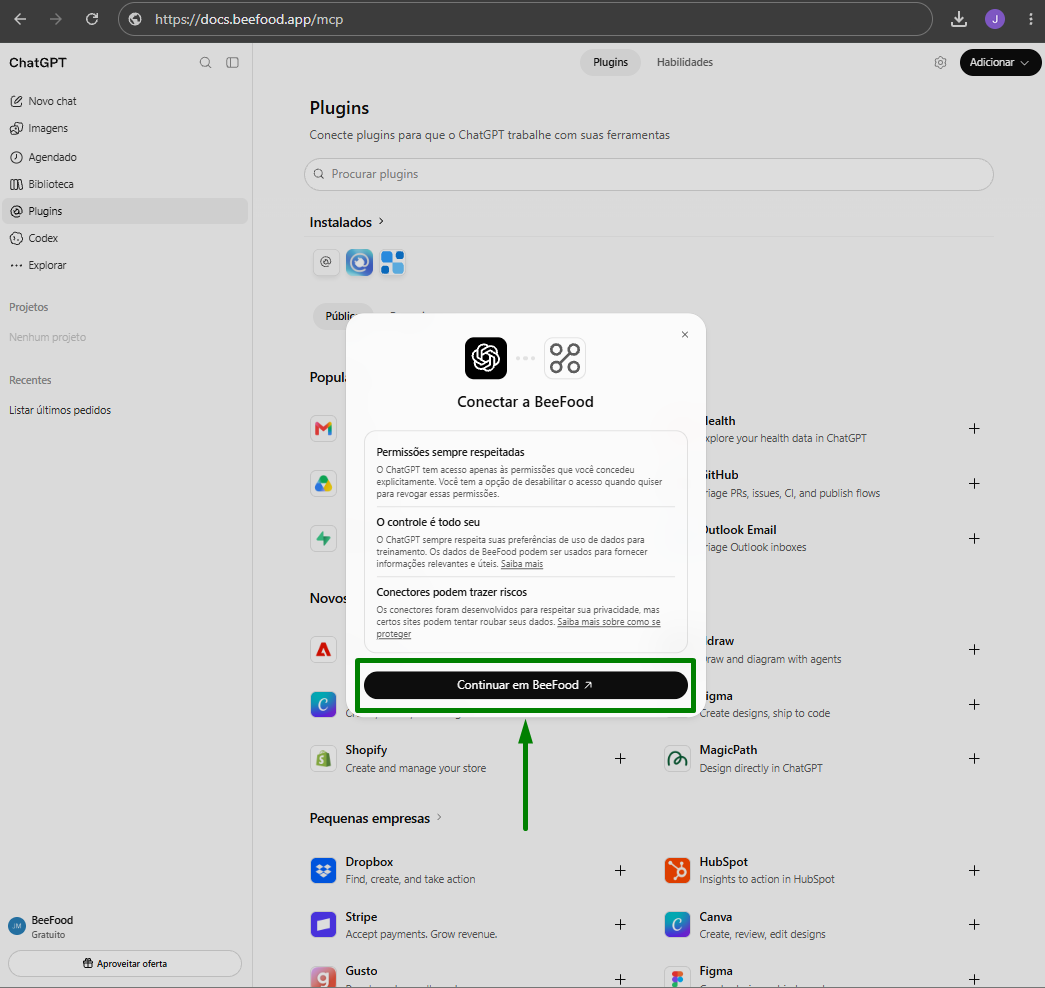The height and width of the screenshot is (988, 1045).
Task: Add the Stripe plugin with its plus
Action: click(x=620, y=925)
